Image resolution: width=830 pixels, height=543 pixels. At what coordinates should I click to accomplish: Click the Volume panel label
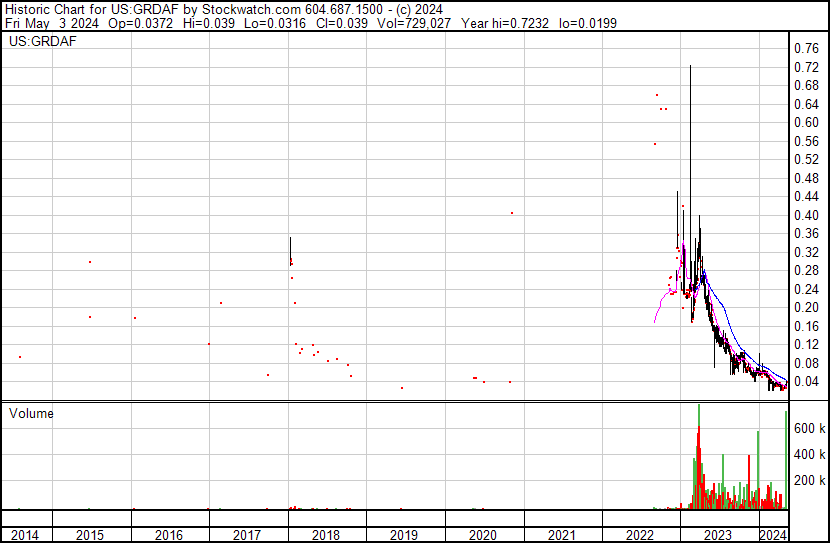click(x=31, y=413)
